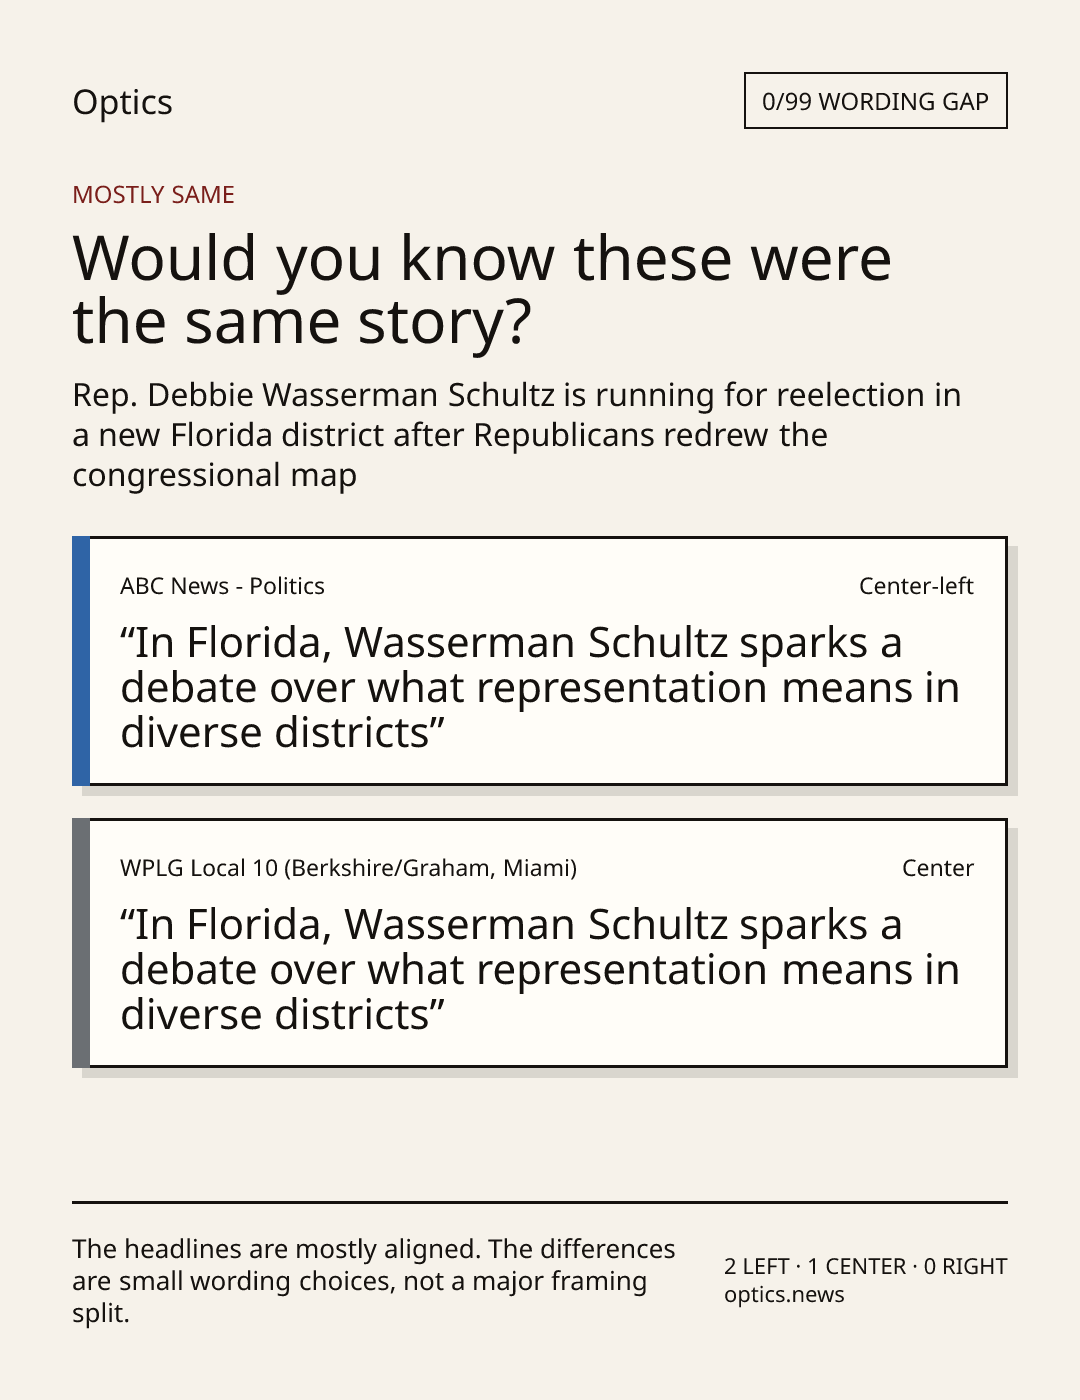Click the blue bias stripe on ABC card
1080x1400 pixels.
81,661
